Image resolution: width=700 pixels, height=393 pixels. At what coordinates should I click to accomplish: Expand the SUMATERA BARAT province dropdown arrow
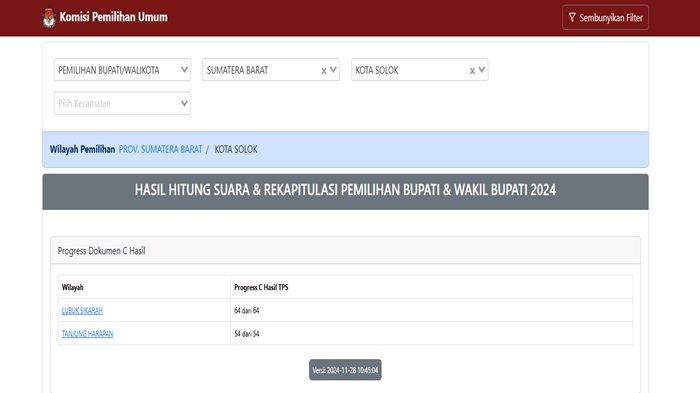pos(333,70)
